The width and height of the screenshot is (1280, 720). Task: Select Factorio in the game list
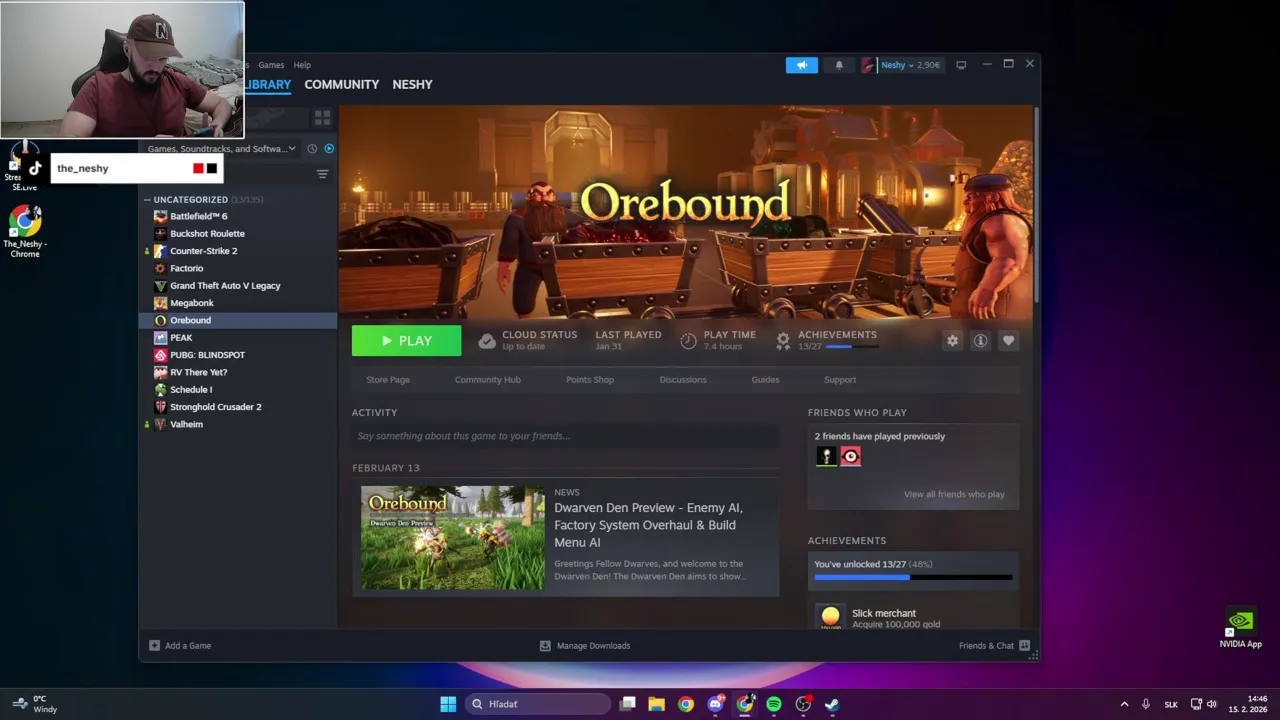pyautogui.click(x=186, y=268)
